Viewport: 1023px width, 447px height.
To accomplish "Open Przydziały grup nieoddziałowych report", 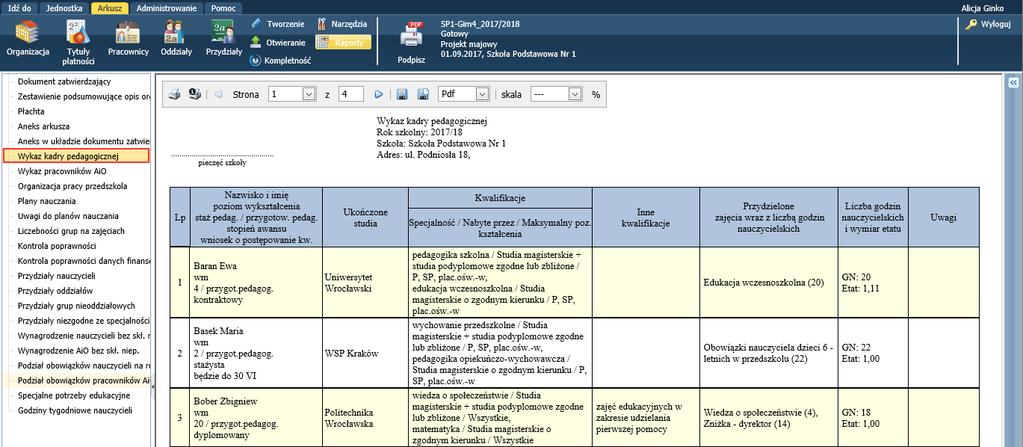I will click(76, 306).
